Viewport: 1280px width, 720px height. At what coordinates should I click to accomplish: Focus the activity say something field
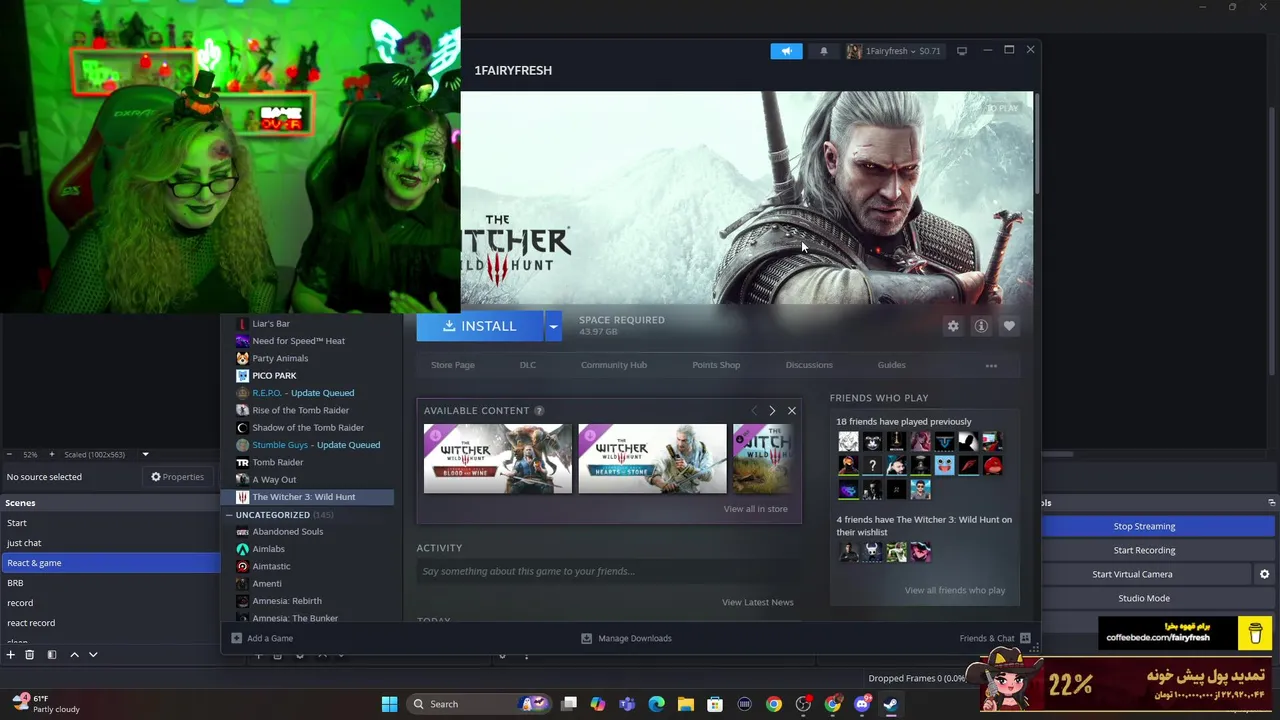coord(608,572)
